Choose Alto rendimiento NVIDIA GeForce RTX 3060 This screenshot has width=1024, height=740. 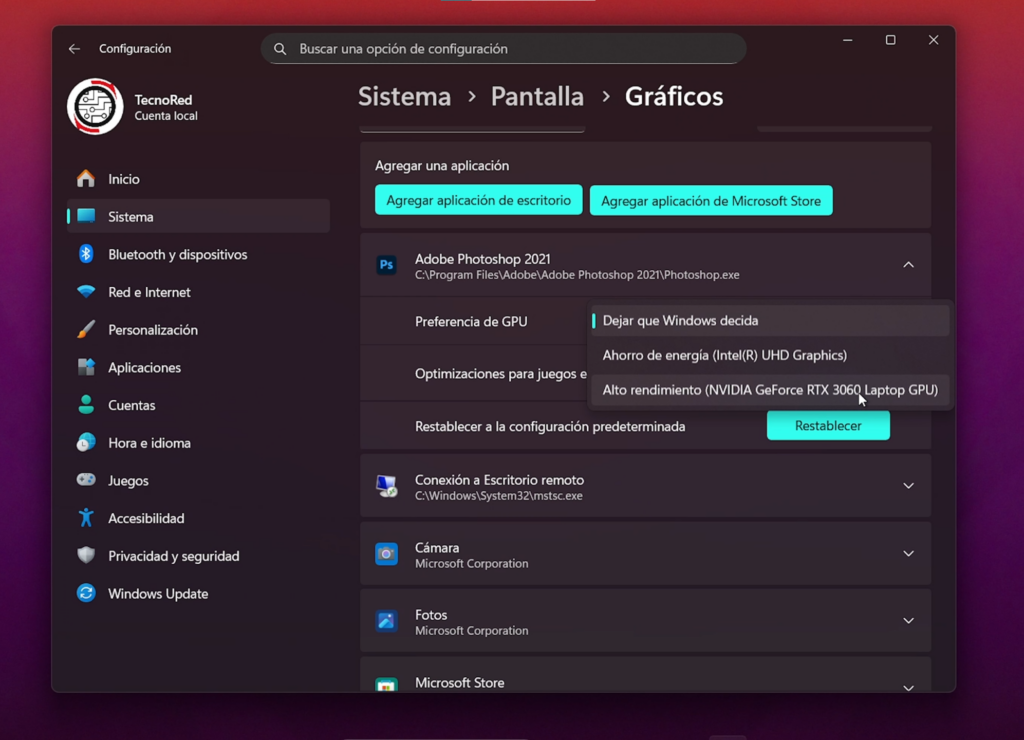pos(770,390)
